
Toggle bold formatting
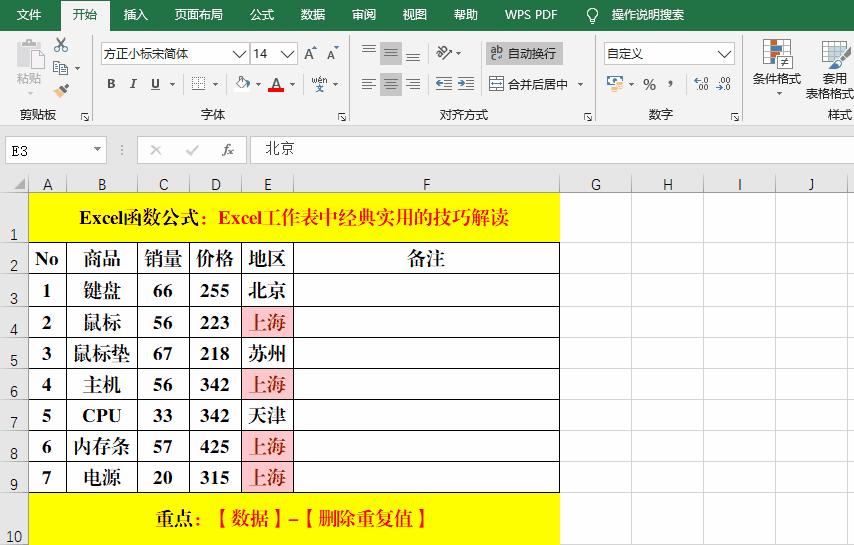pos(111,84)
